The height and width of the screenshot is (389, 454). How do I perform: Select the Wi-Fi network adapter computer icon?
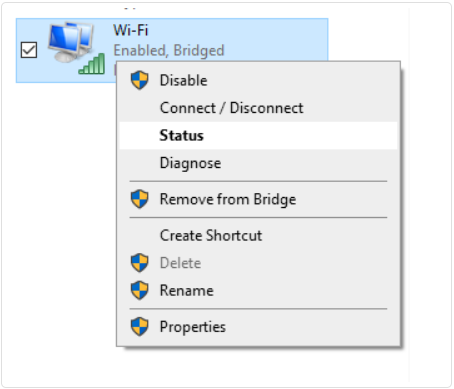click(x=71, y=42)
